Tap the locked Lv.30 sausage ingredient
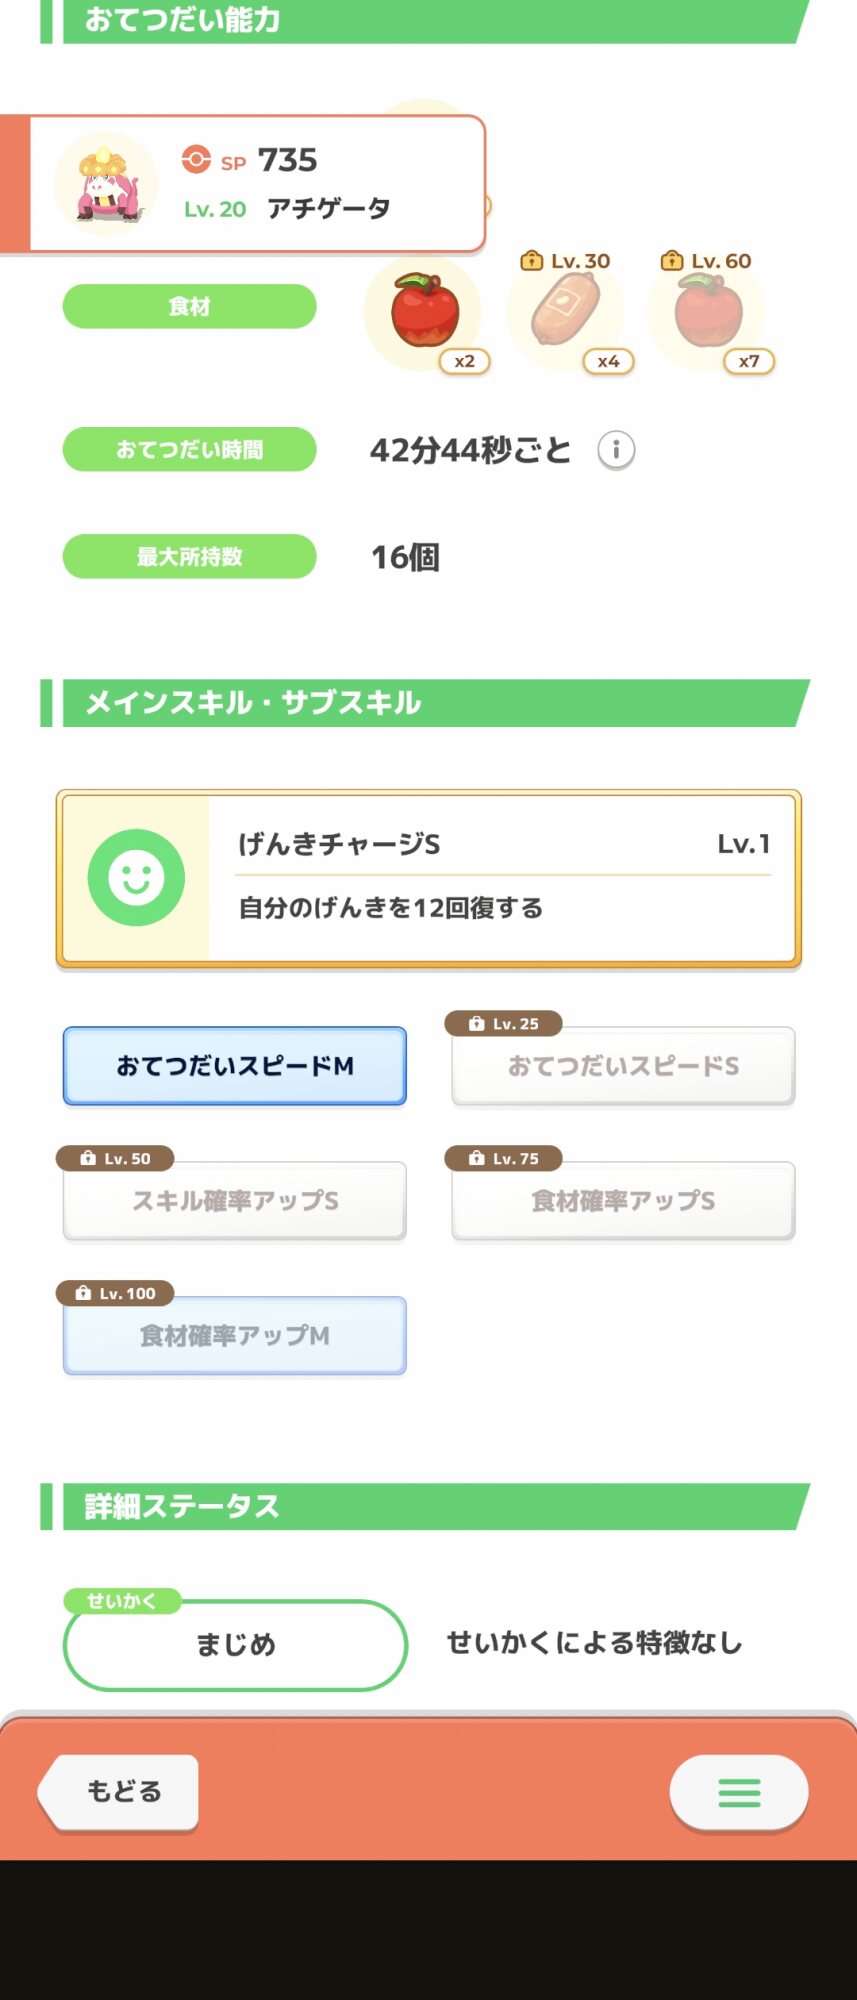The image size is (857, 2000). point(566,311)
